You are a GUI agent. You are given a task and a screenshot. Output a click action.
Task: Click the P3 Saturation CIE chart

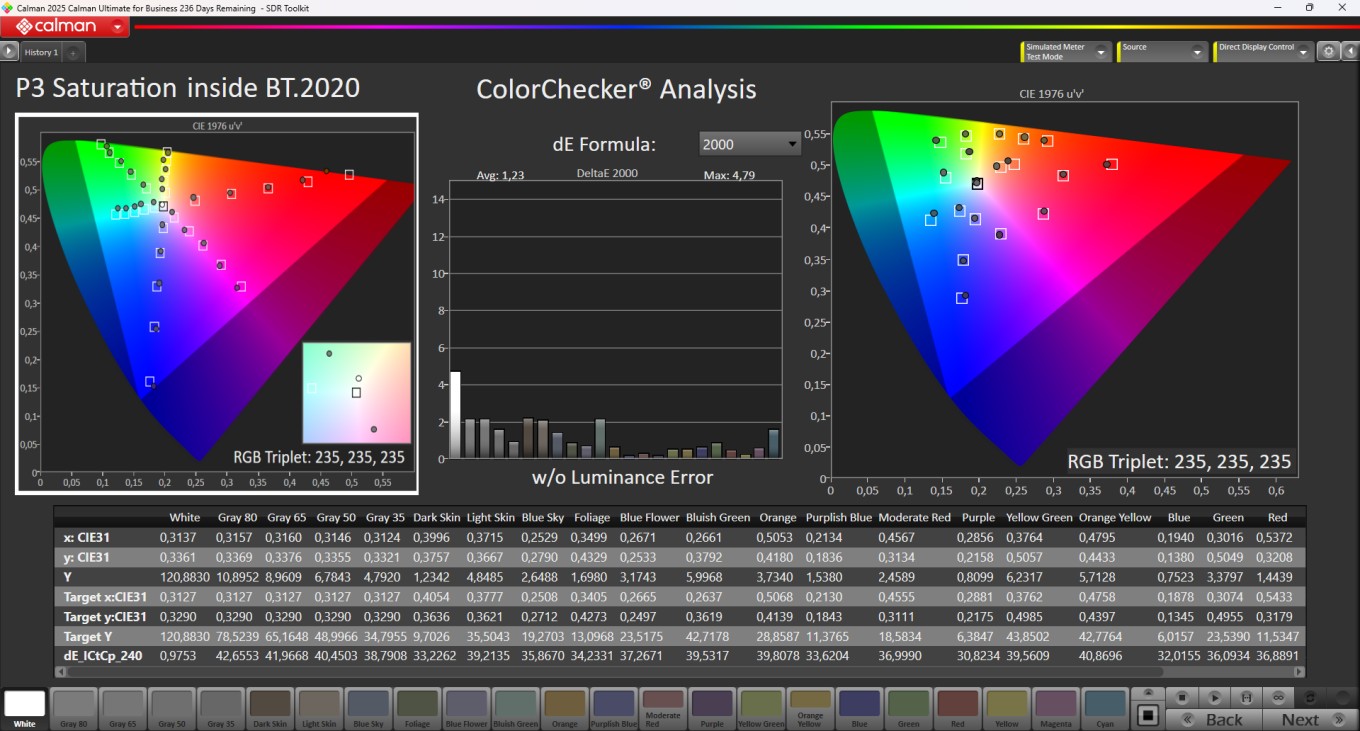coord(217,304)
